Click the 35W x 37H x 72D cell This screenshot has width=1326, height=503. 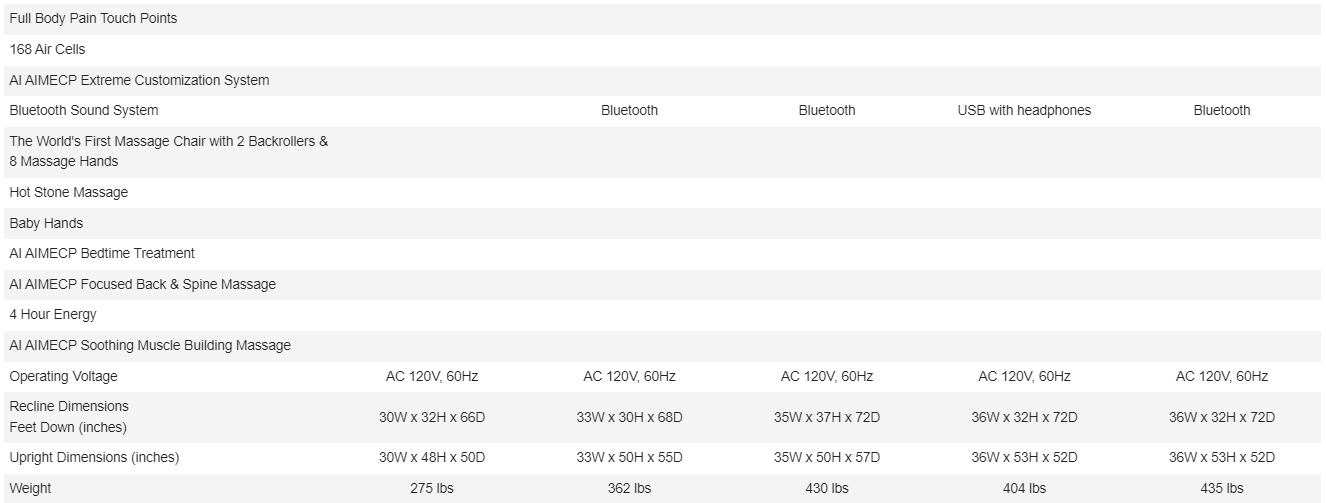827,417
